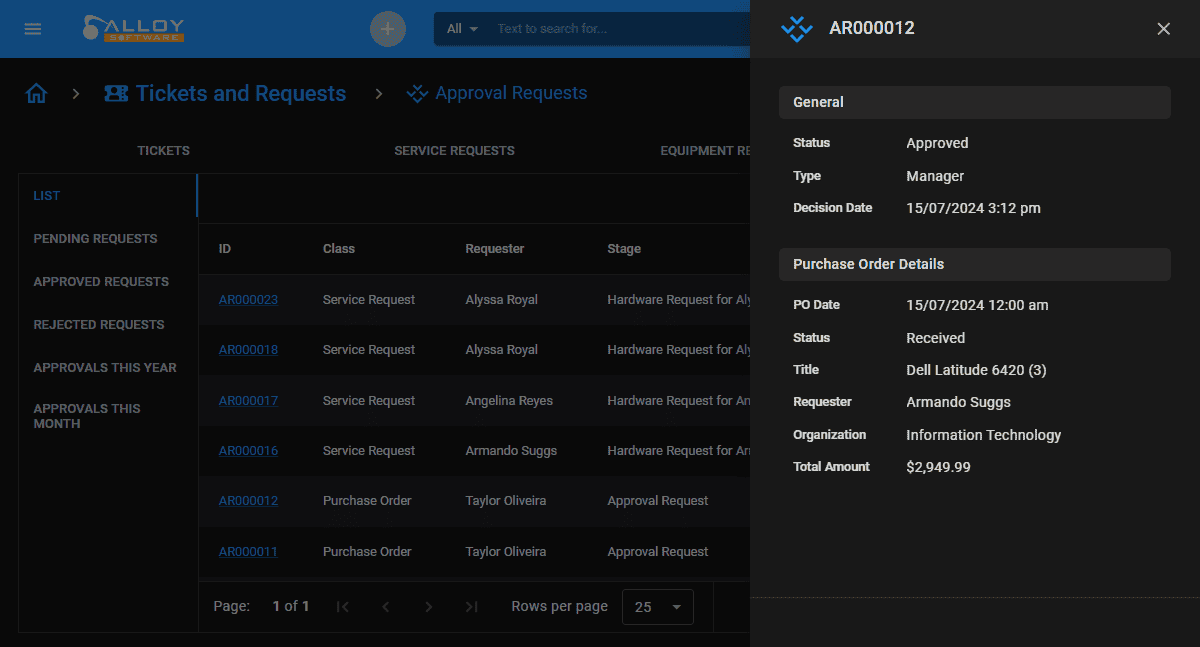Collapse the Purchase Order Details section
The height and width of the screenshot is (647, 1200).
tap(975, 264)
